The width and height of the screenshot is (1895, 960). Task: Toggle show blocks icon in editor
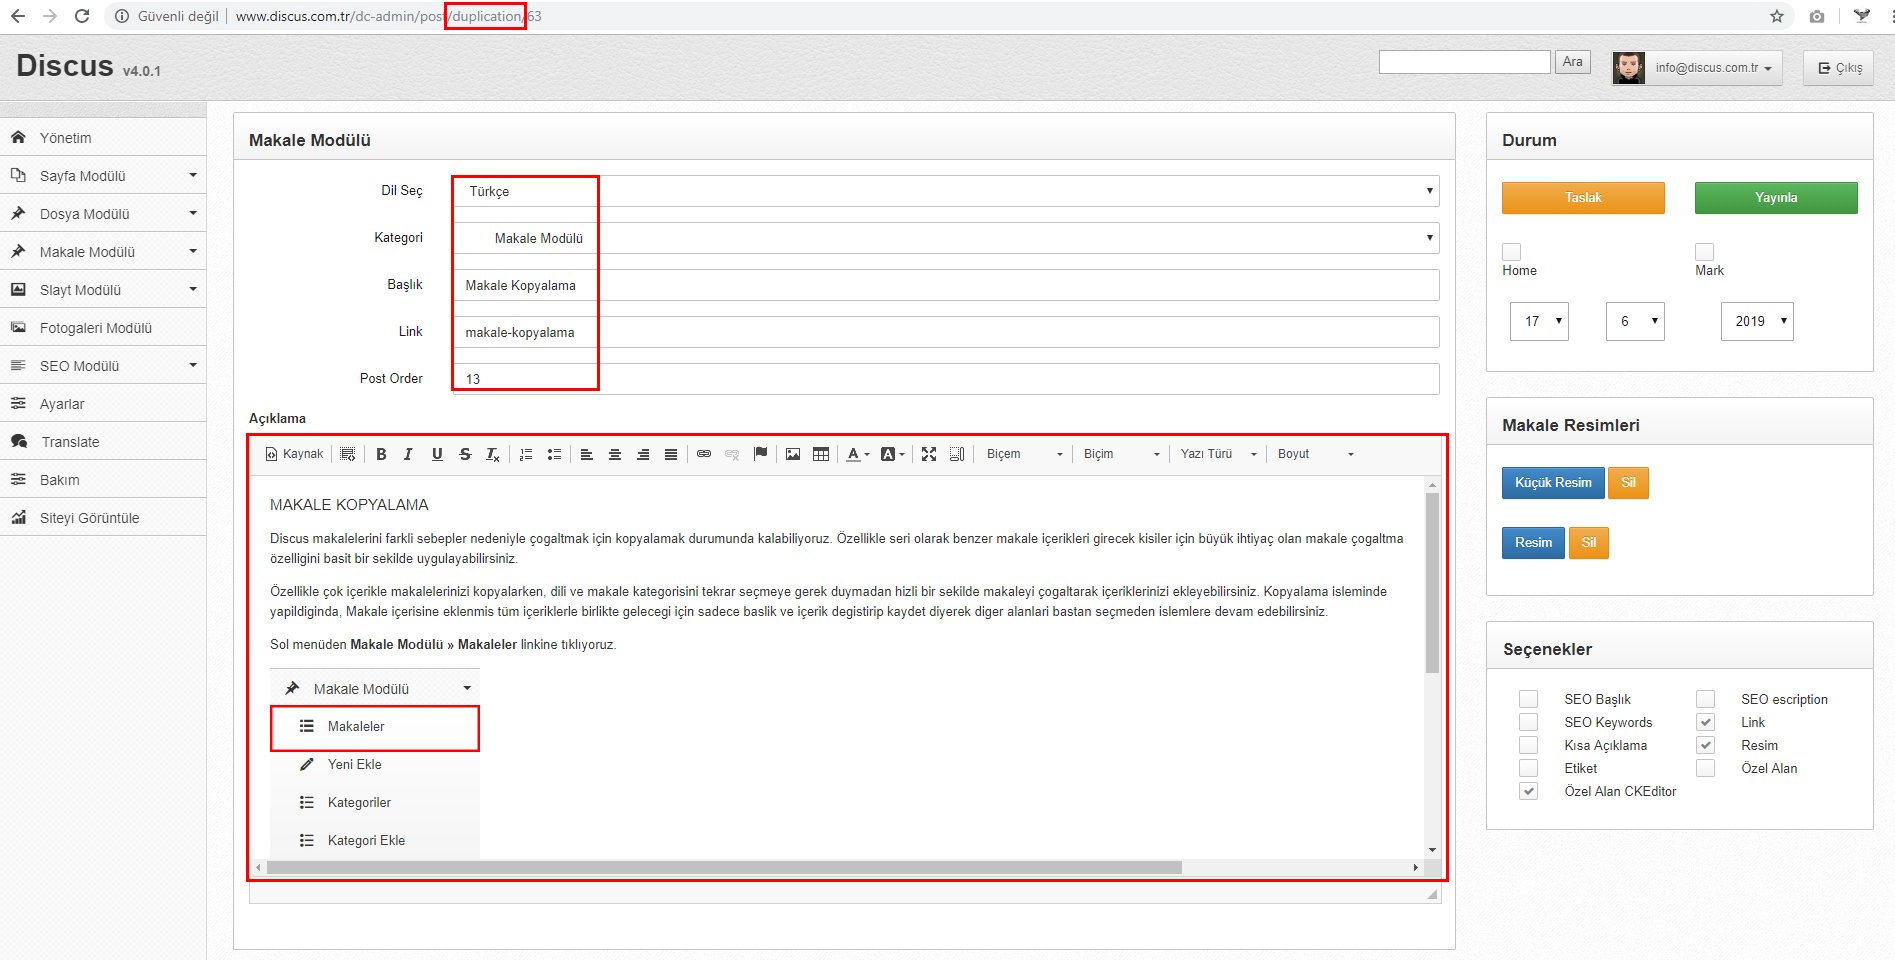[957, 454]
